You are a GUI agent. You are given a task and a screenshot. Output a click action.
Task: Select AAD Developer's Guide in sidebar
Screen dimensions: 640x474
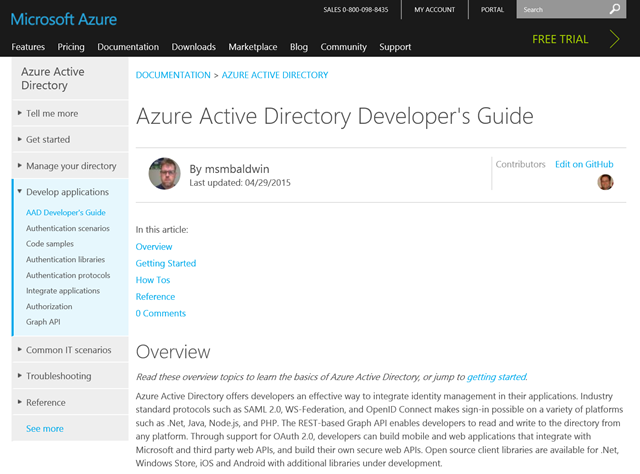coord(66,213)
